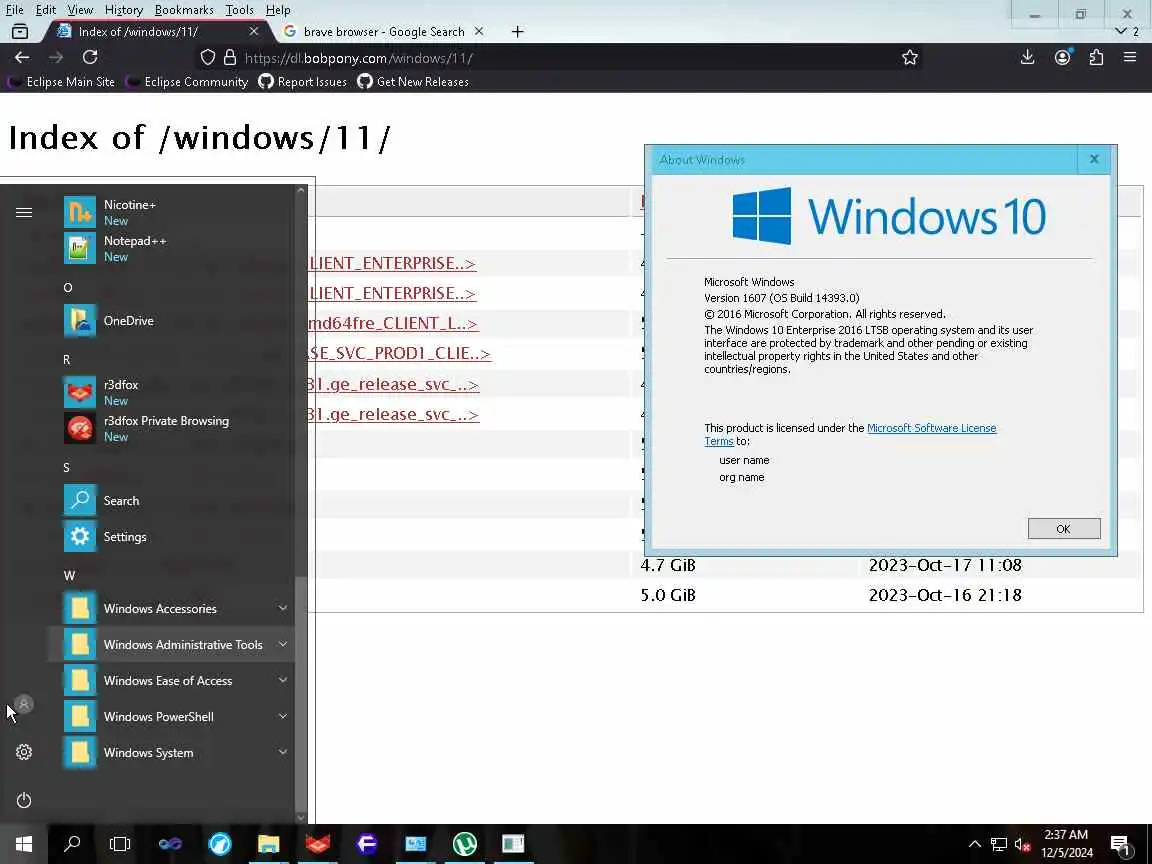Screen dimensions: 1152x864
Task: Open the list all tabs dropdown
Action: point(1121,32)
